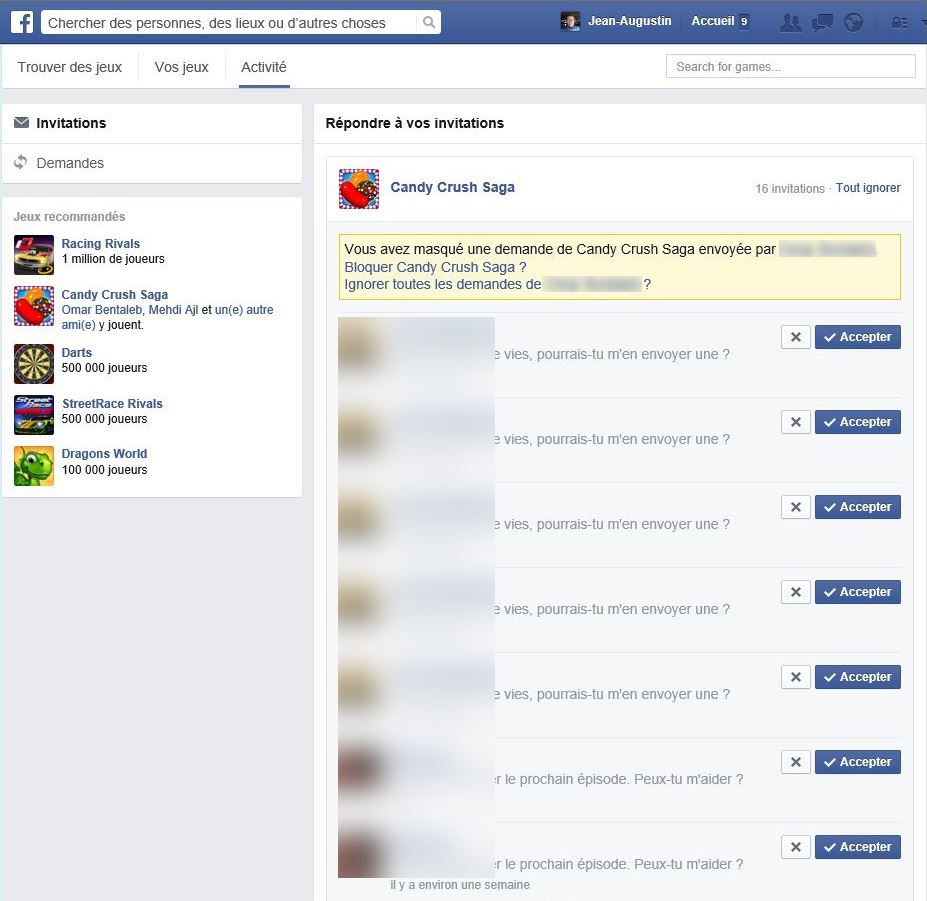Click the '1 million de joueurs' text
Image resolution: width=927 pixels, height=901 pixels.
pyautogui.click(x=113, y=259)
